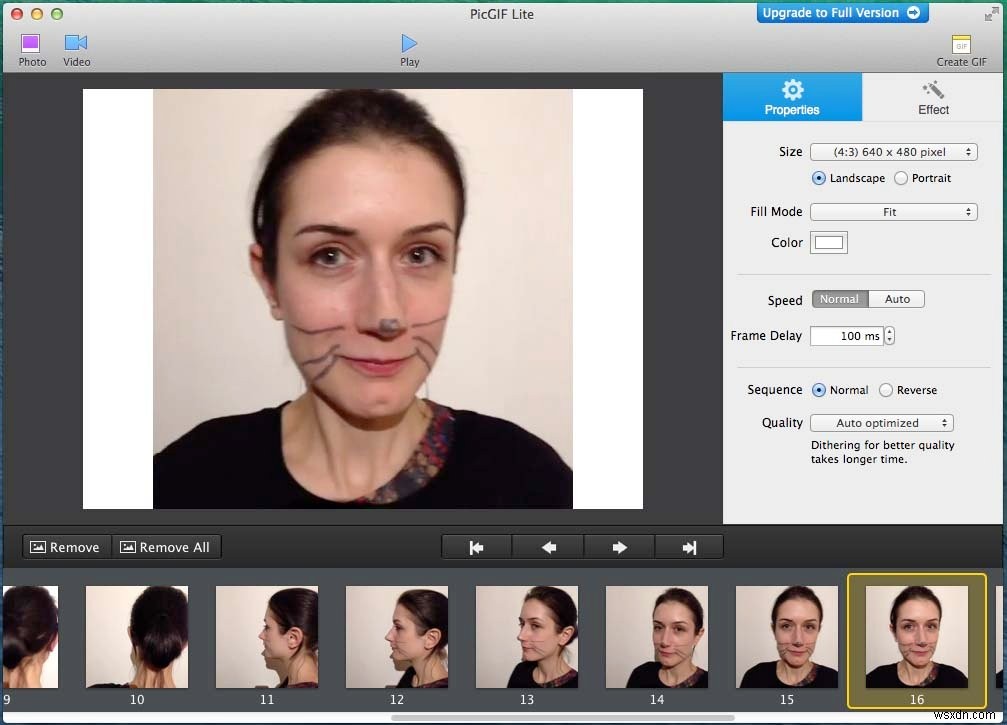Select the Properties tab

[x=792, y=97]
